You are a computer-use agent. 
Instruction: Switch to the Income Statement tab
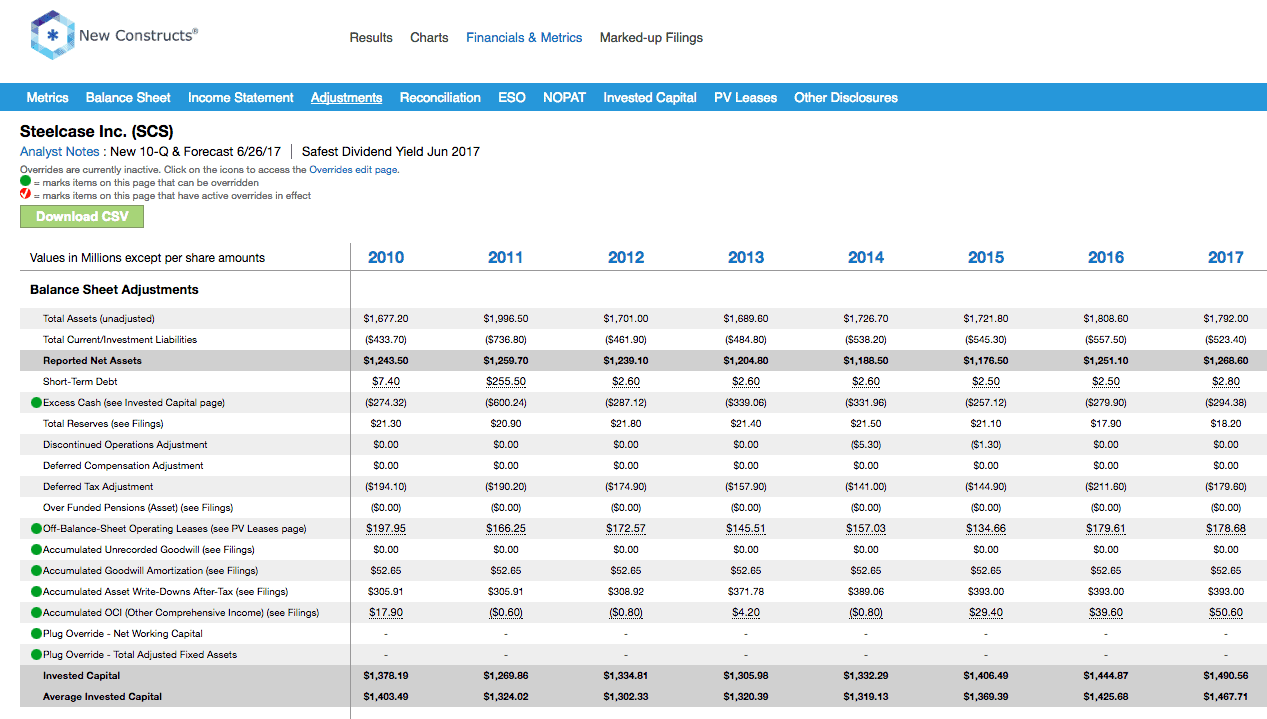coord(241,98)
